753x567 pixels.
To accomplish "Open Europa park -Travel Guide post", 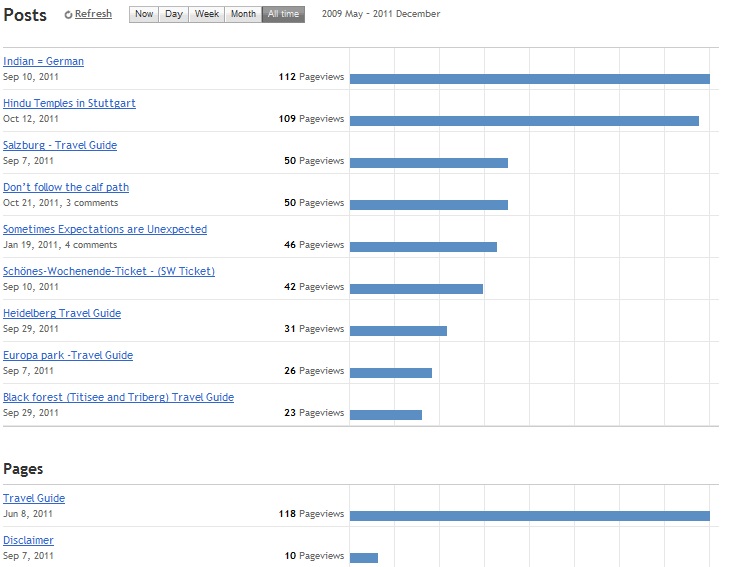I will click(68, 355).
